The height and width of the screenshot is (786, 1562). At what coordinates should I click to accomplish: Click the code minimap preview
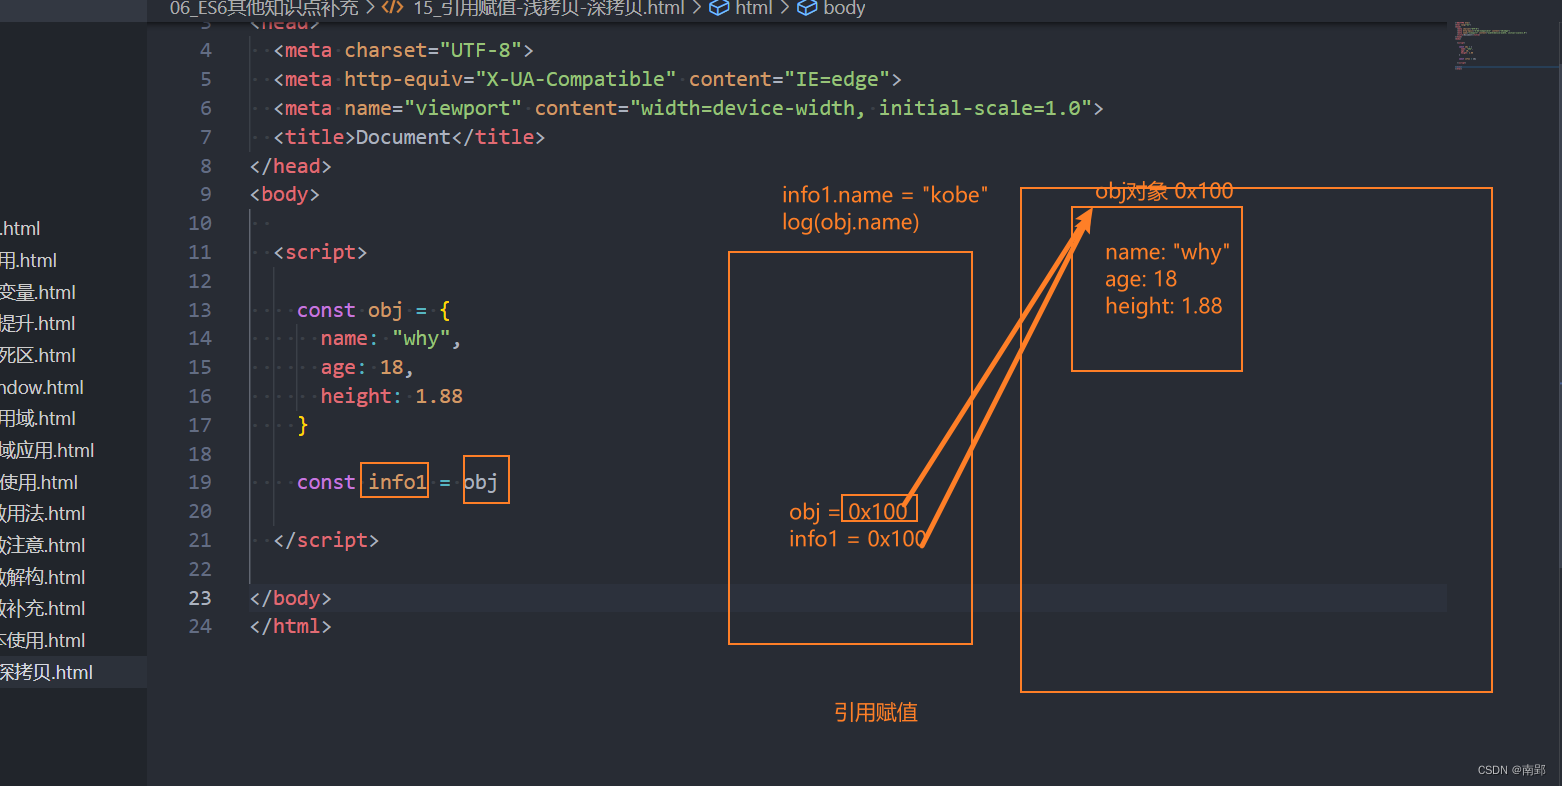click(x=1492, y=45)
